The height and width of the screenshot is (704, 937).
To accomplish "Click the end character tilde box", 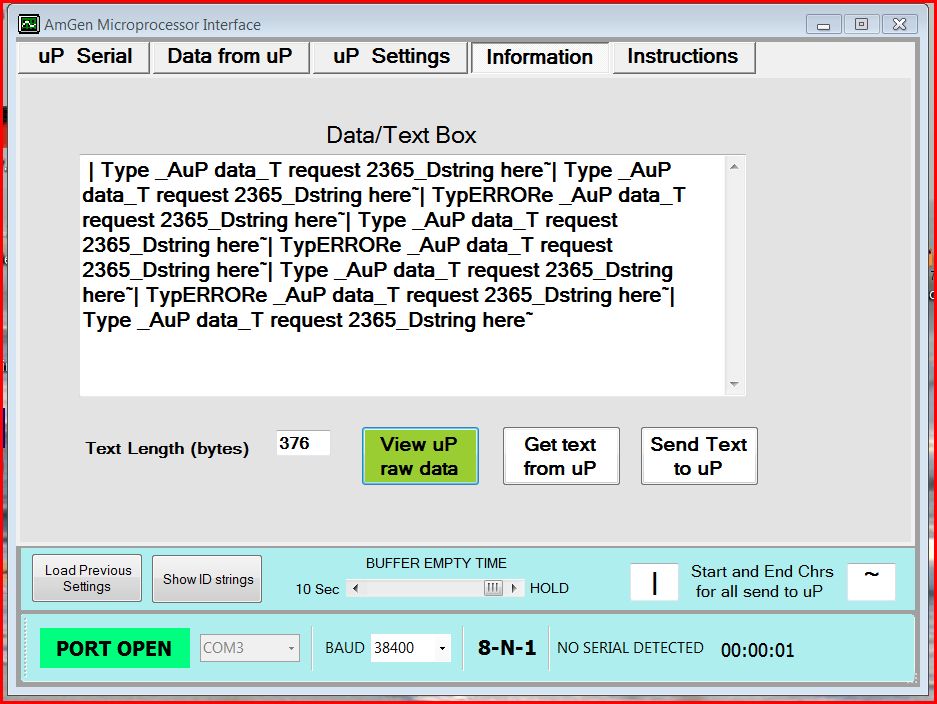I will click(x=871, y=581).
